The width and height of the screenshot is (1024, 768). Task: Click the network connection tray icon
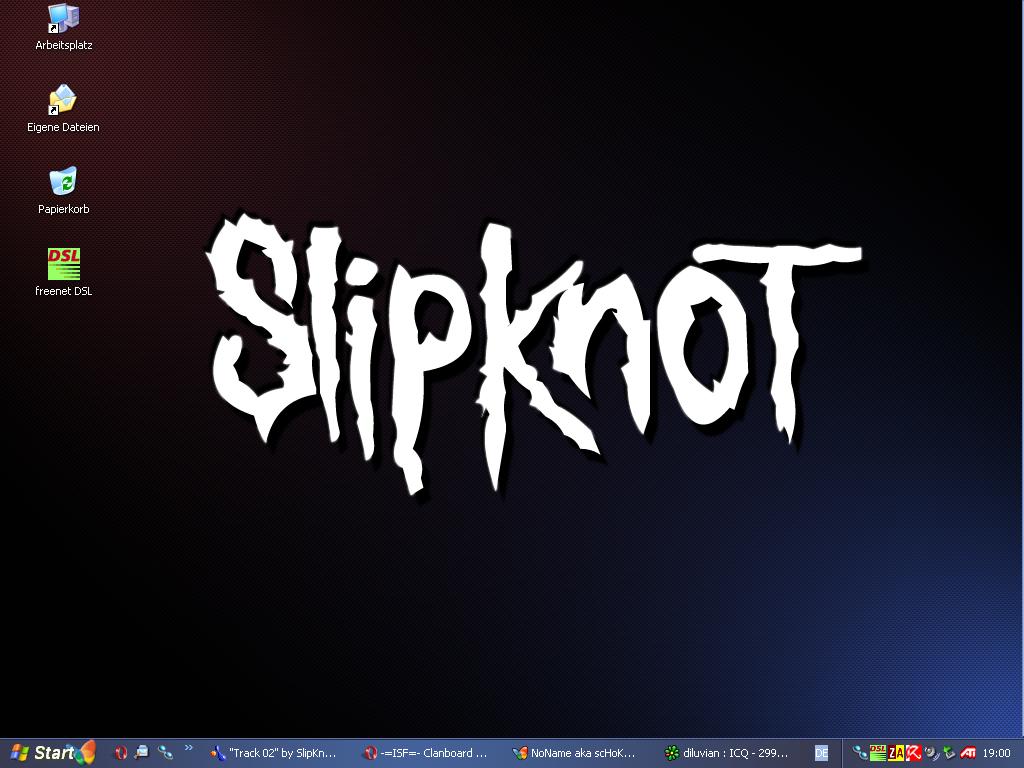tap(860, 753)
